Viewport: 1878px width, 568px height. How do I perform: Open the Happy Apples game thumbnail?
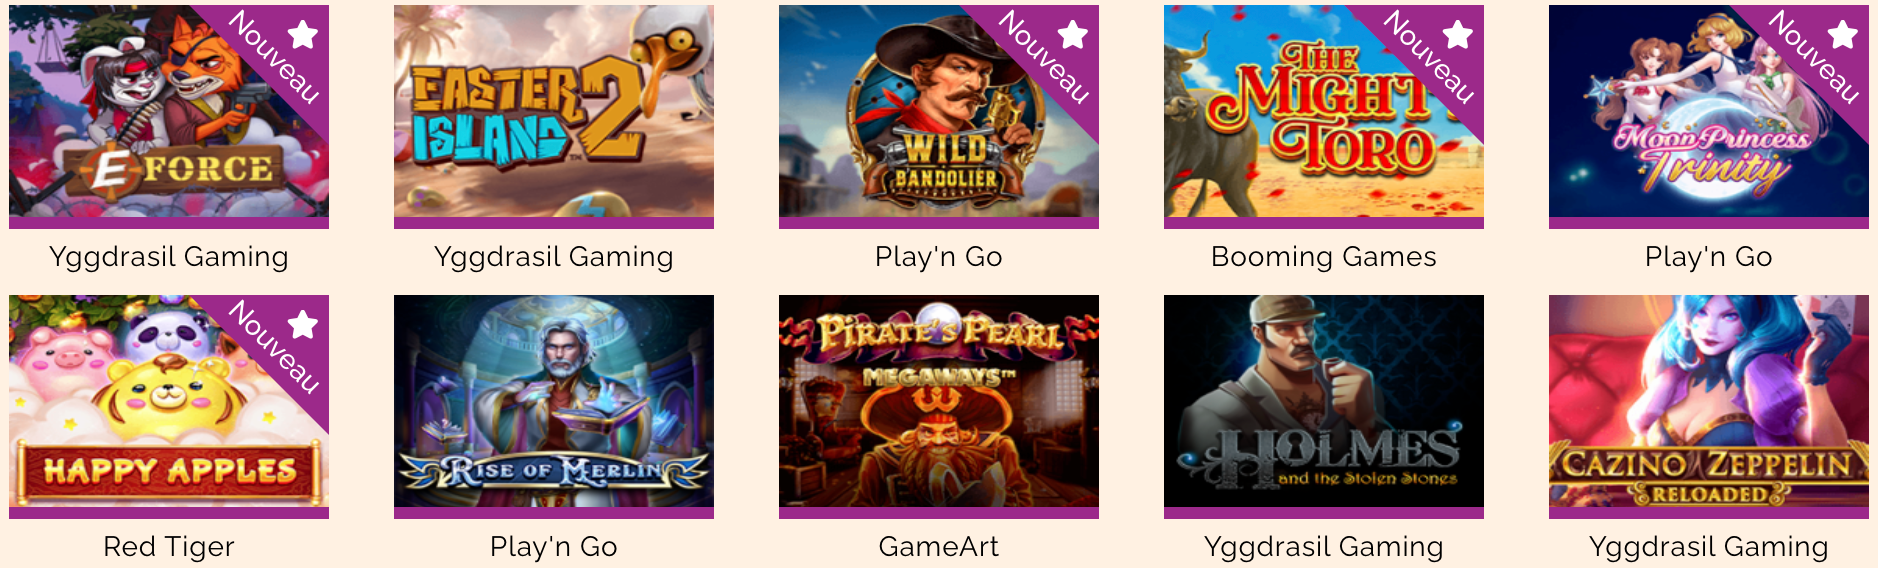tap(169, 401)
